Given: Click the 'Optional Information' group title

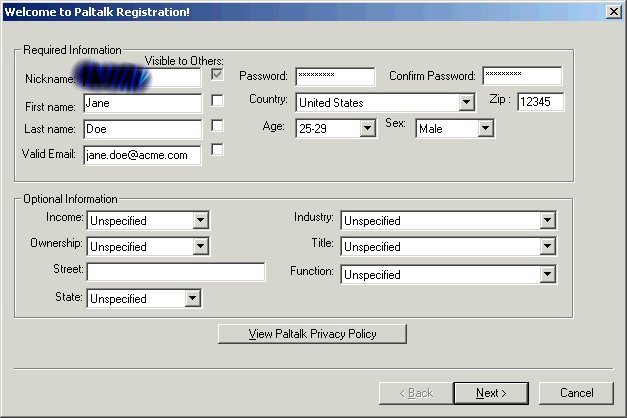Looking at the screenshot, I should coord(70,199).
